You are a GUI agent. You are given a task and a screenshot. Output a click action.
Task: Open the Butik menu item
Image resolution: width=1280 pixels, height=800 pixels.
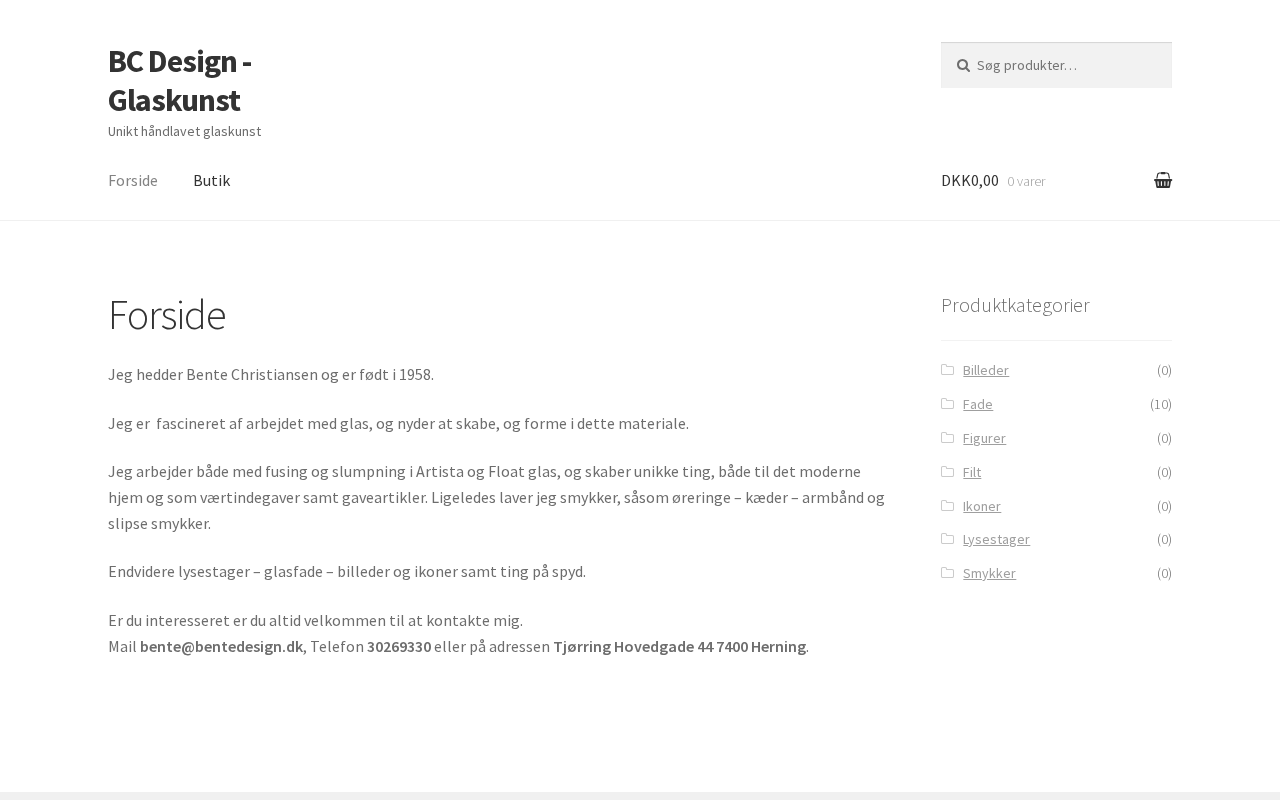point(211,180)
